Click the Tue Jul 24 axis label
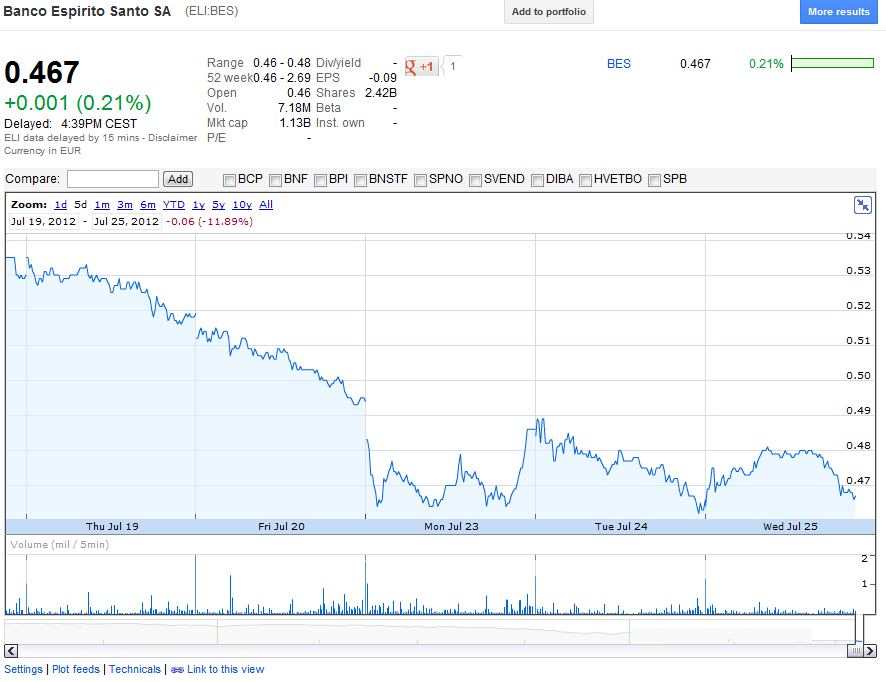 621,527
